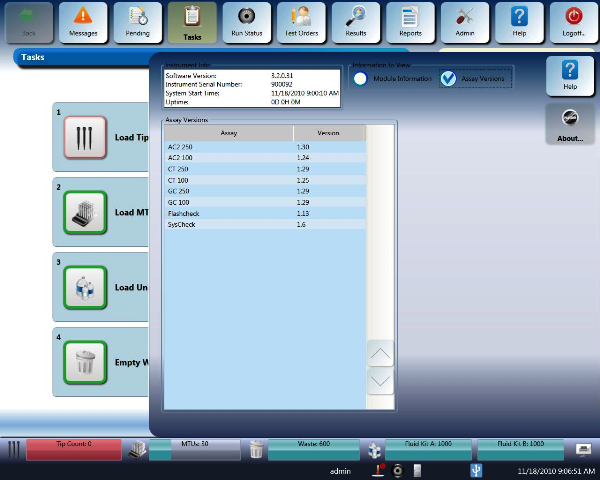Click the About button
This screenshot has width=600, height=480.
click(x=571, y=125)
